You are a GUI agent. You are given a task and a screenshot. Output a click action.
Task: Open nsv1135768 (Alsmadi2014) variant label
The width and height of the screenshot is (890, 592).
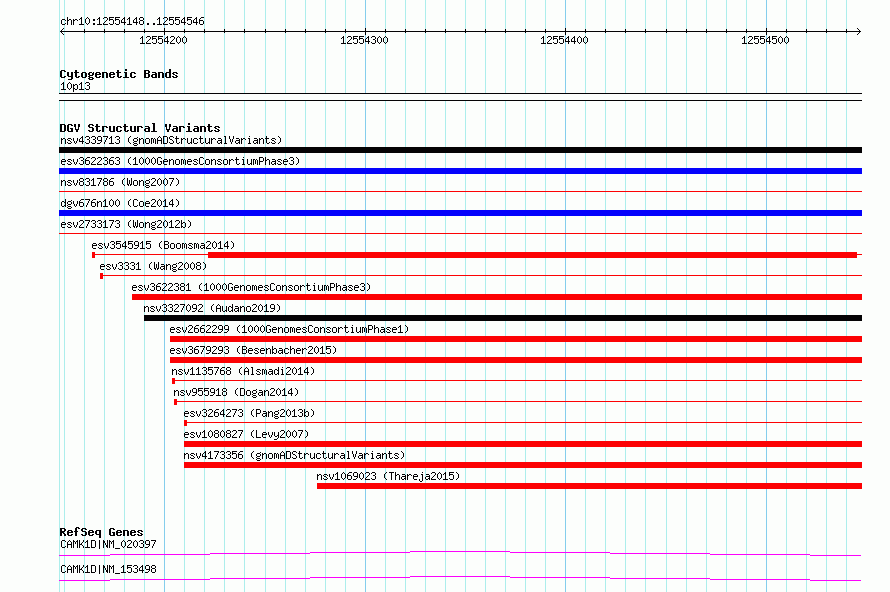[x=243, y=371]
